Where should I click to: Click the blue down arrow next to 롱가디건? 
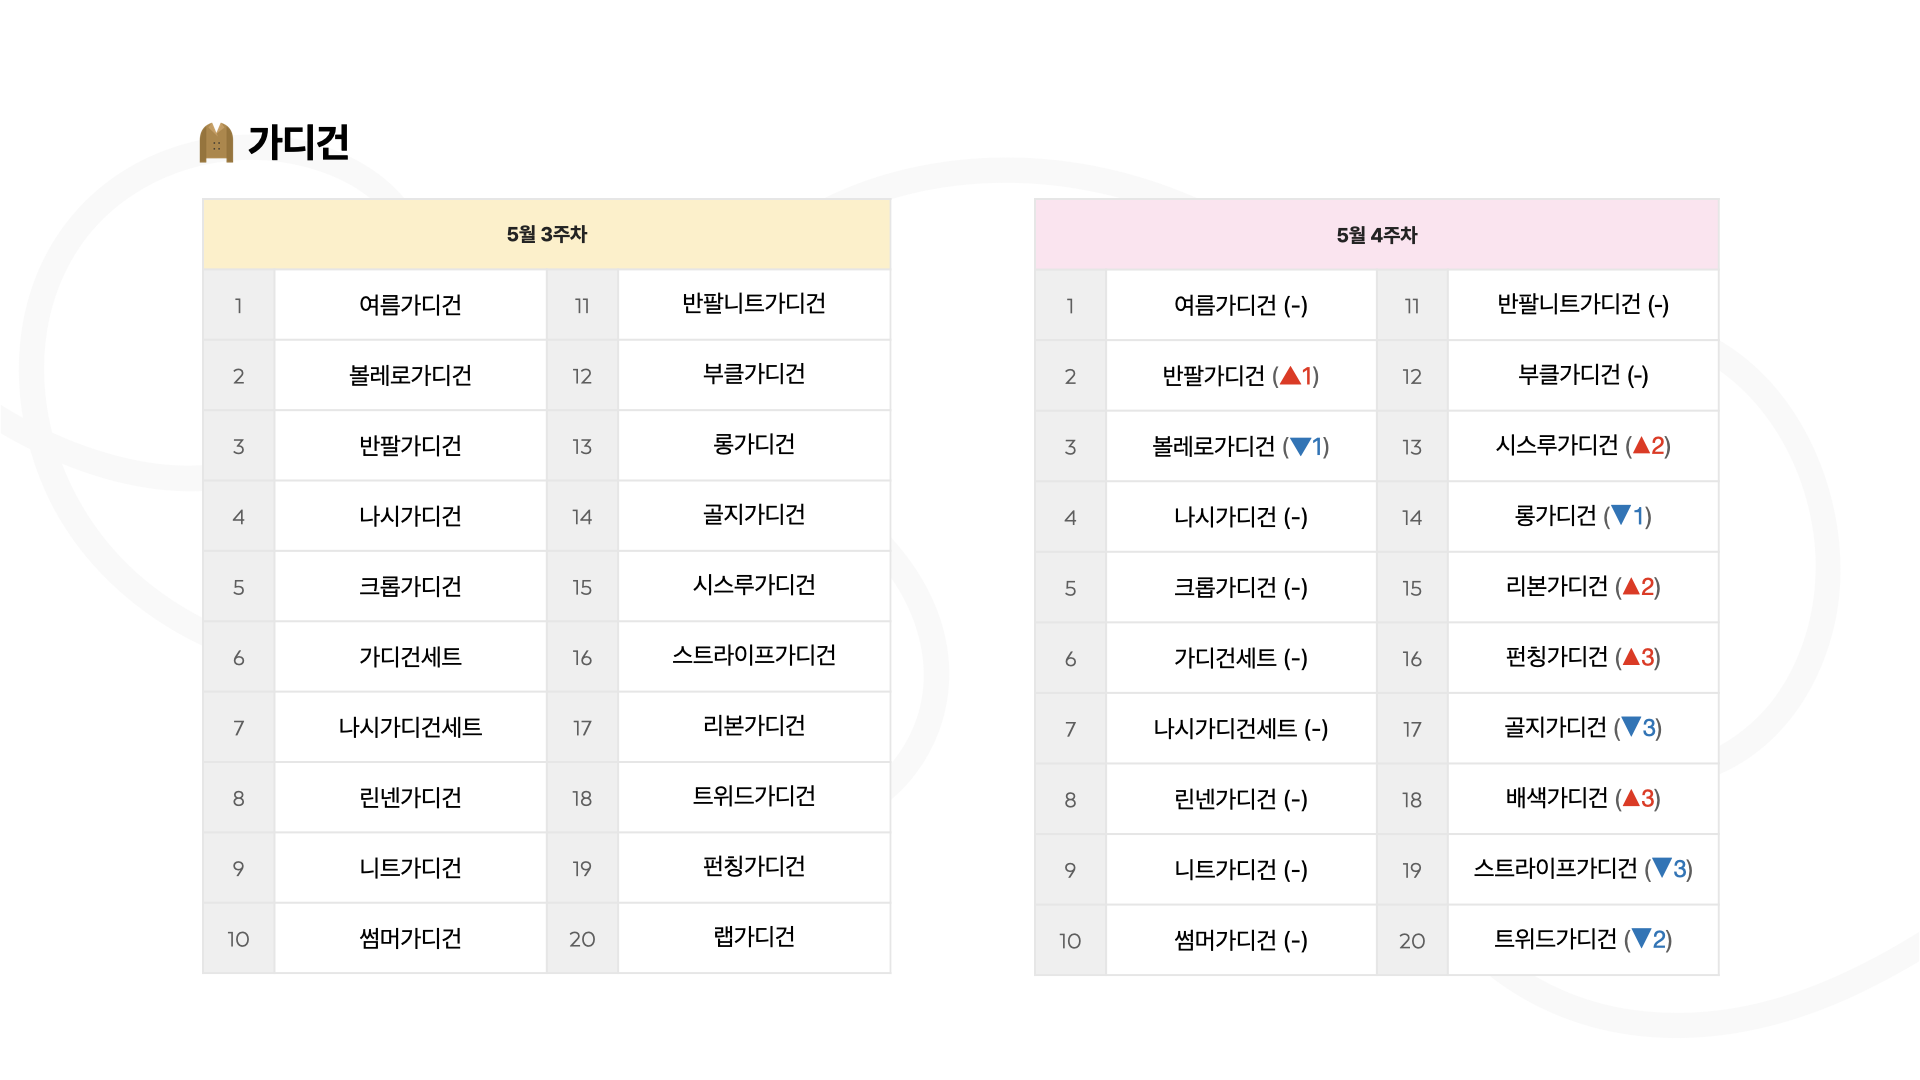1621,515
